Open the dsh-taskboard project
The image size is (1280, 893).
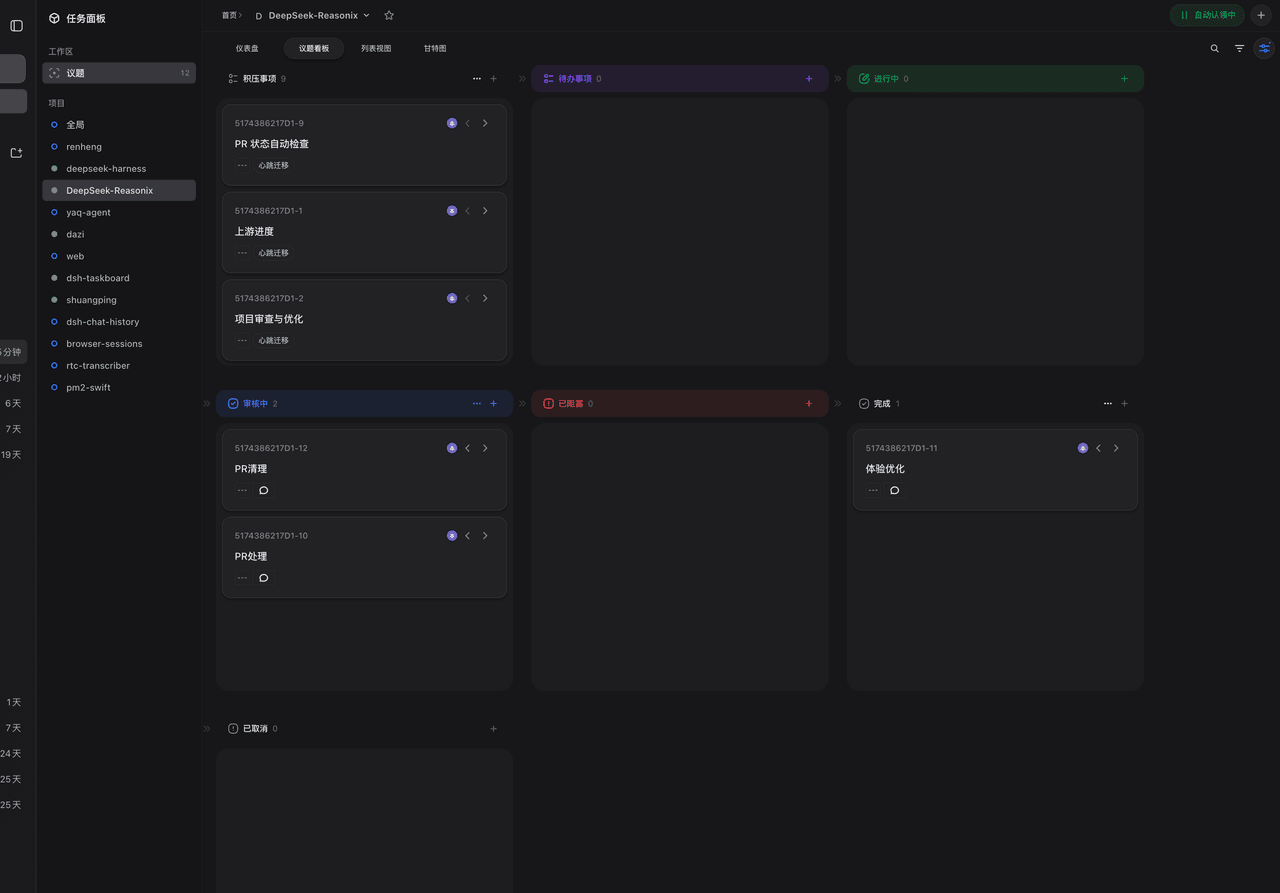click(x=119, y=278)
